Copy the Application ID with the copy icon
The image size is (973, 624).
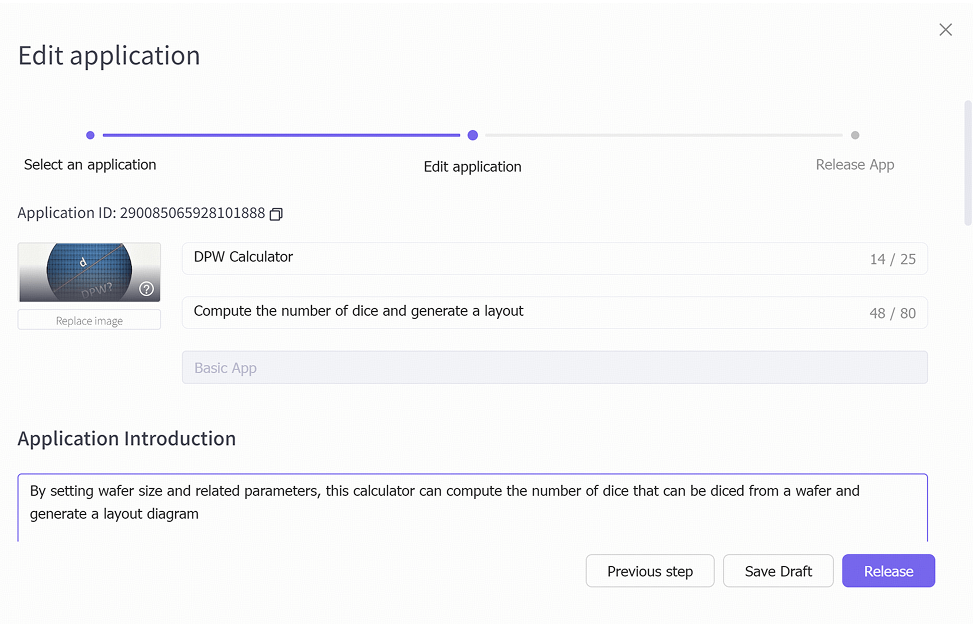276,214
